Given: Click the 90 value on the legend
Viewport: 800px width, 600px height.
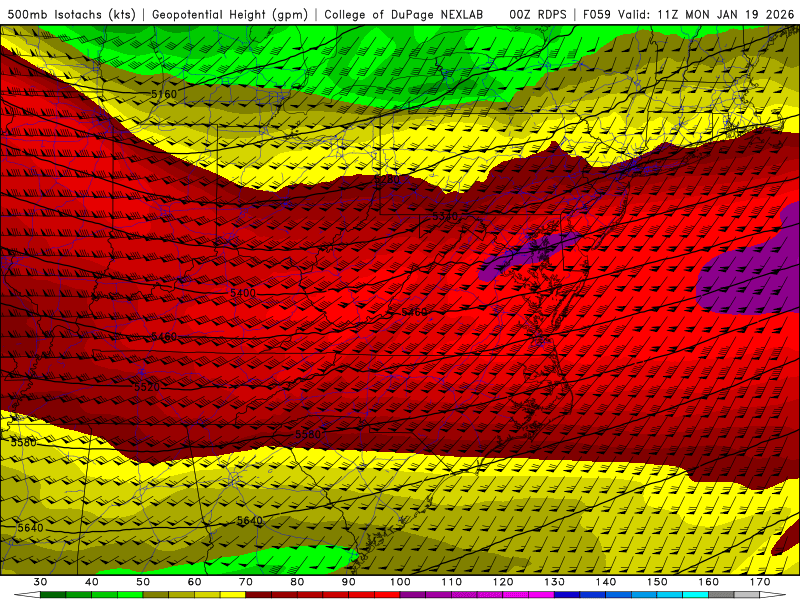Looking at the screenshot, I should click(348, 582).
